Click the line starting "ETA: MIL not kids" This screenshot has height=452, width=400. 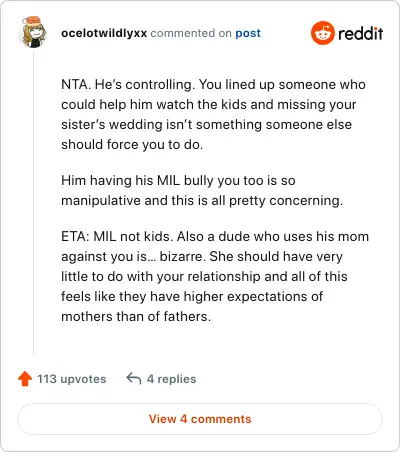(215, 236)
